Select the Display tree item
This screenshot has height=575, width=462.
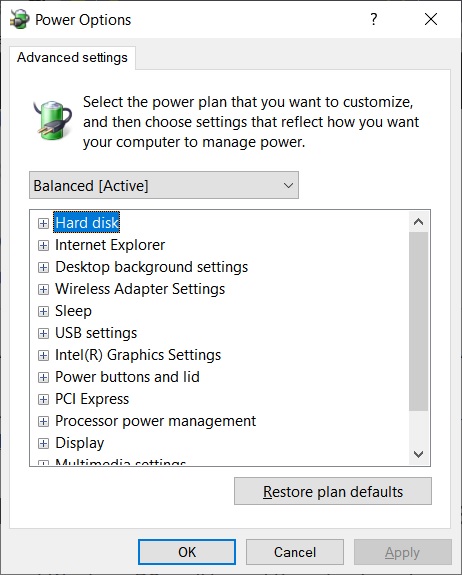tap(80, 443)
